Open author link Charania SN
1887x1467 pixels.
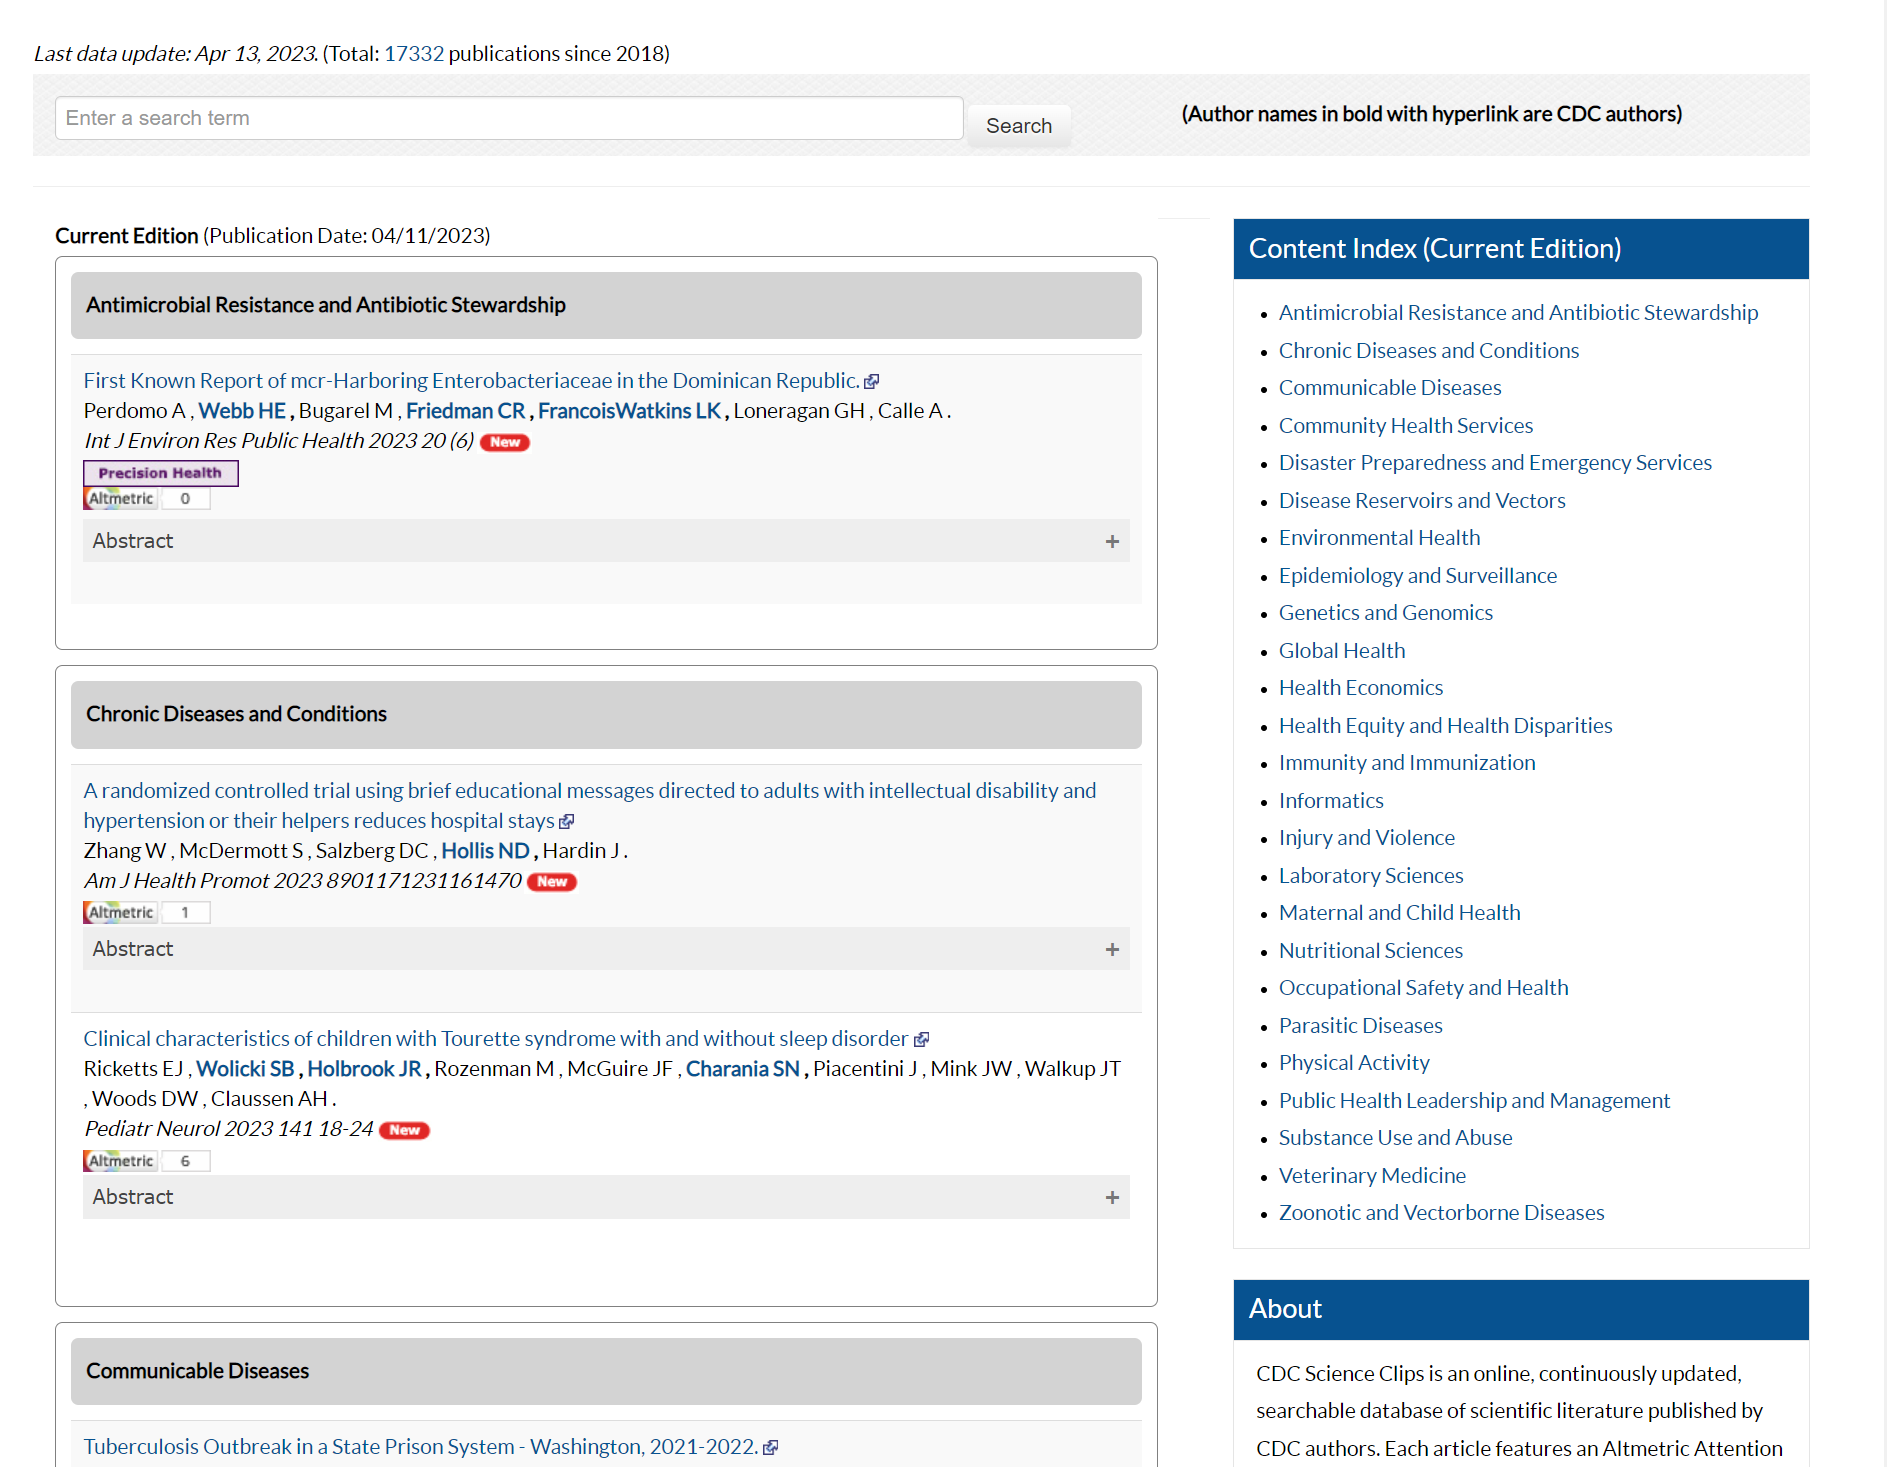point(742,1069)
